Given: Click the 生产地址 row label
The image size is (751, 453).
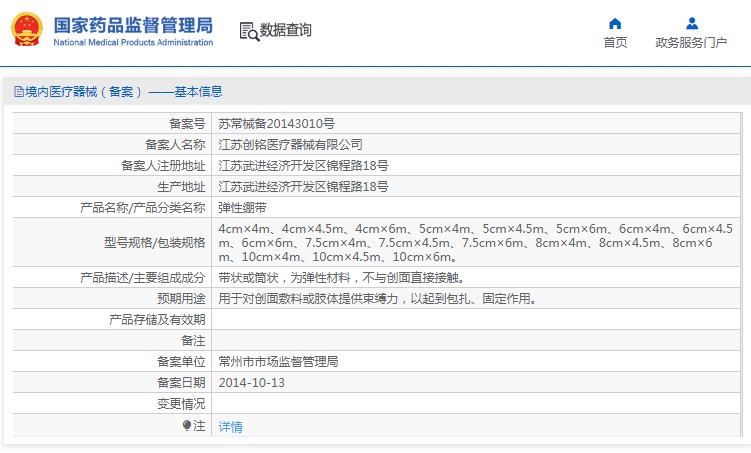Looking at the screenshot, I should (x=181, y=187).
